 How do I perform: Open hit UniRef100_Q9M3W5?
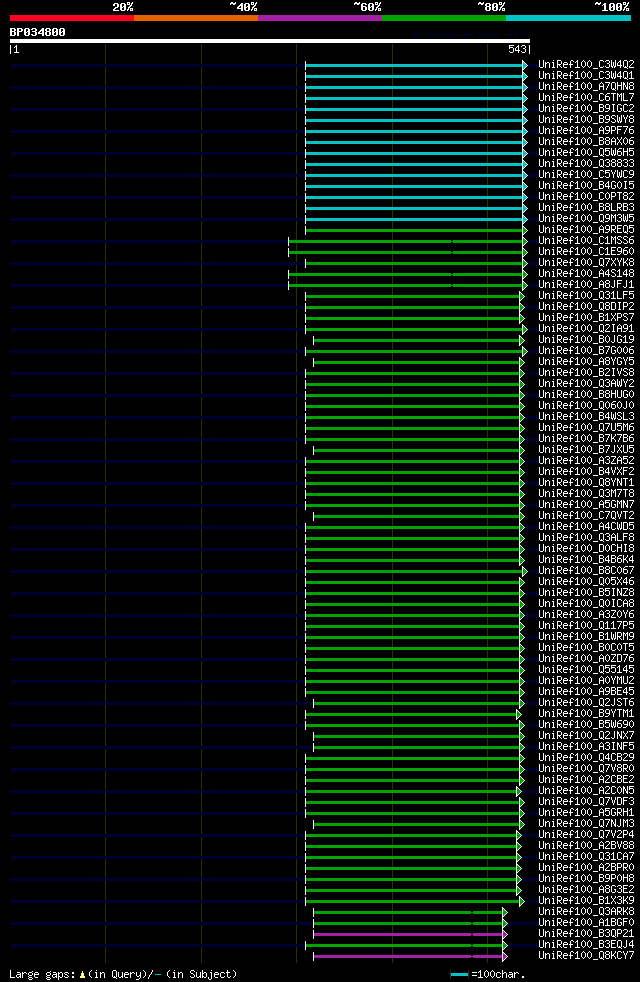point(586,219)
